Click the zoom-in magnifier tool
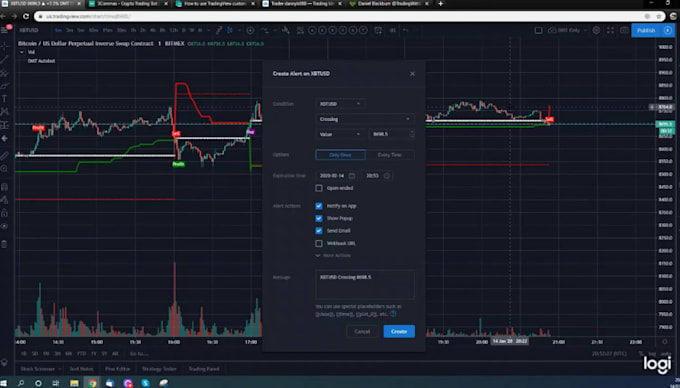 click(4, 169)
